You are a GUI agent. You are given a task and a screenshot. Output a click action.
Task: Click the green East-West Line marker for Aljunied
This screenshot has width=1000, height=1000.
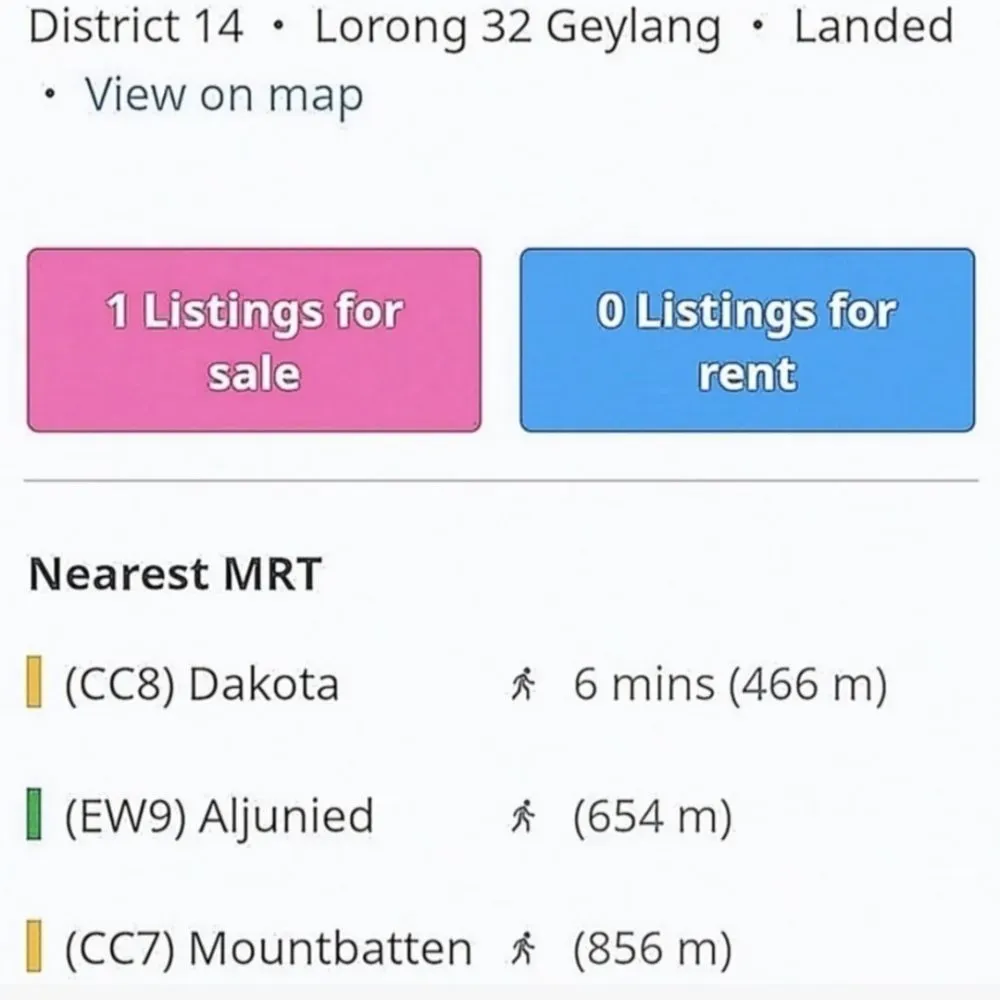point(34,814)
